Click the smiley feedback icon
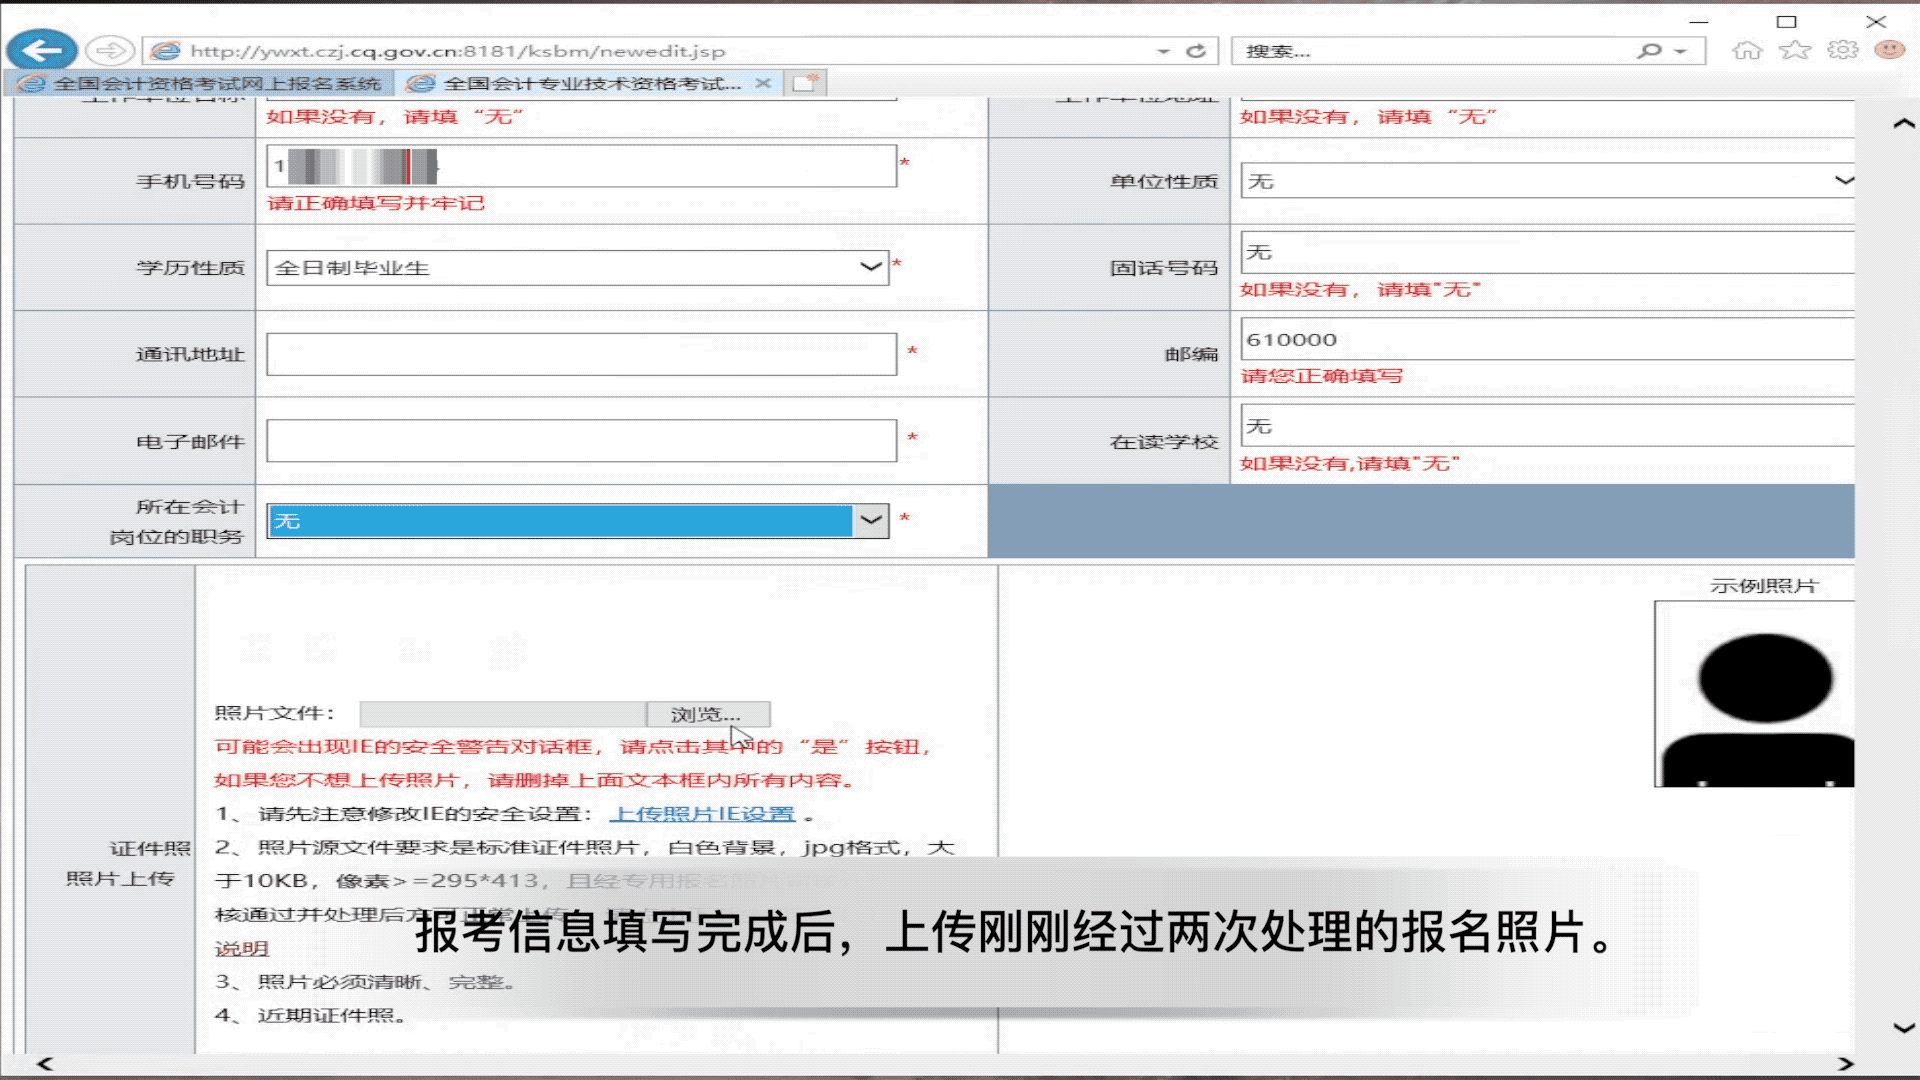1920x1080 pixels. (x=1889, y=50)
